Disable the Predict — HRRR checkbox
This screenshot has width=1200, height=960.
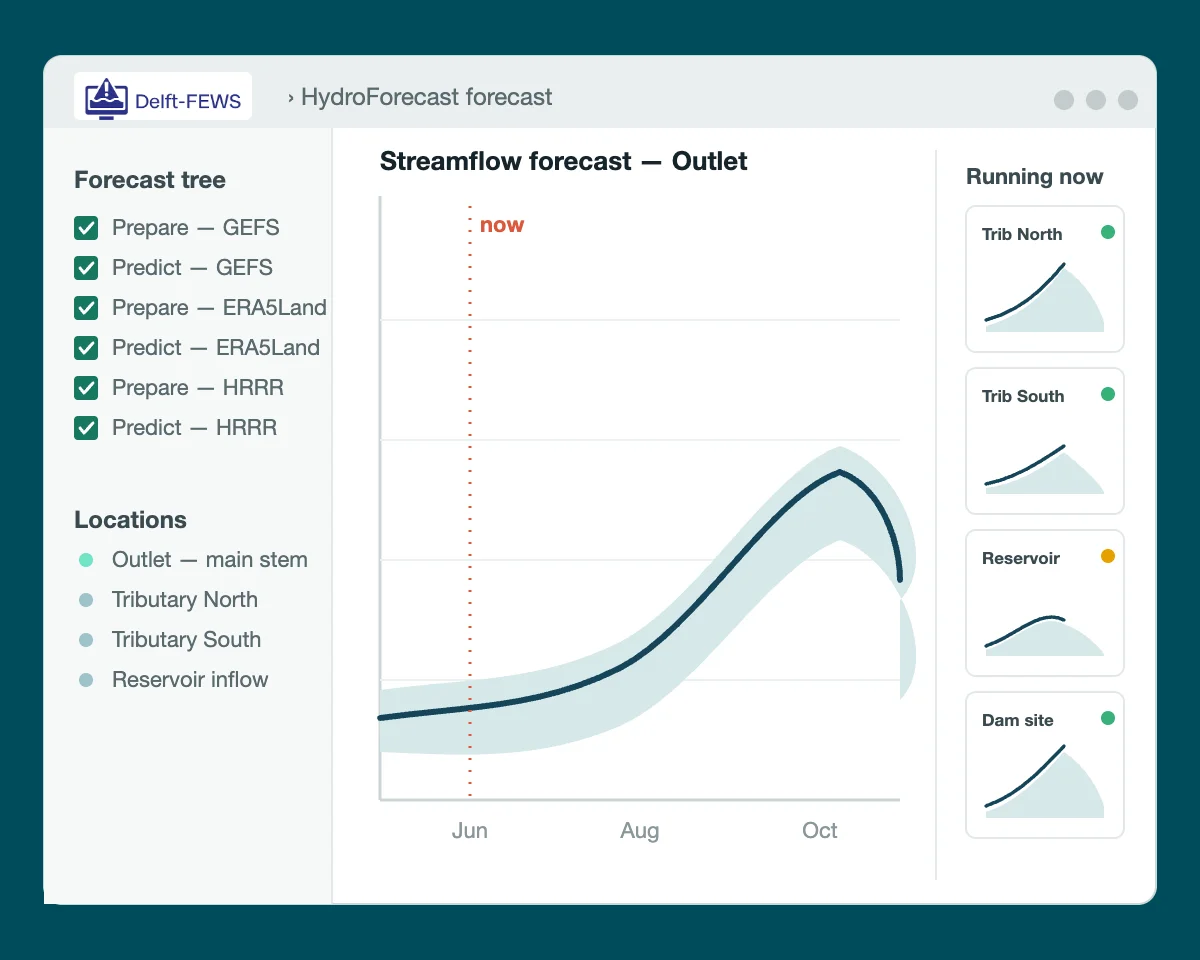pyautogui.click(x=86, y=428)
